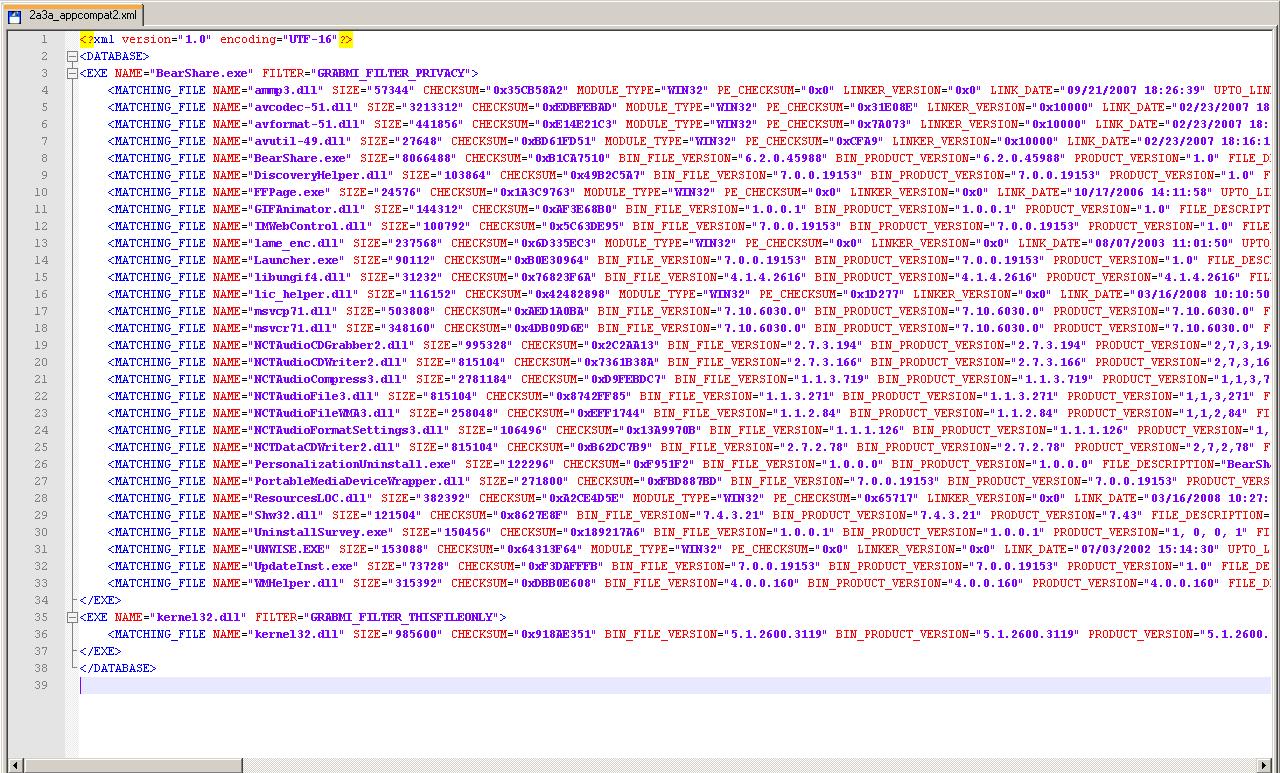
Task: Click the "NCTAudioFileWMA3.dll" file name
Action: click(x=324, y=413)
